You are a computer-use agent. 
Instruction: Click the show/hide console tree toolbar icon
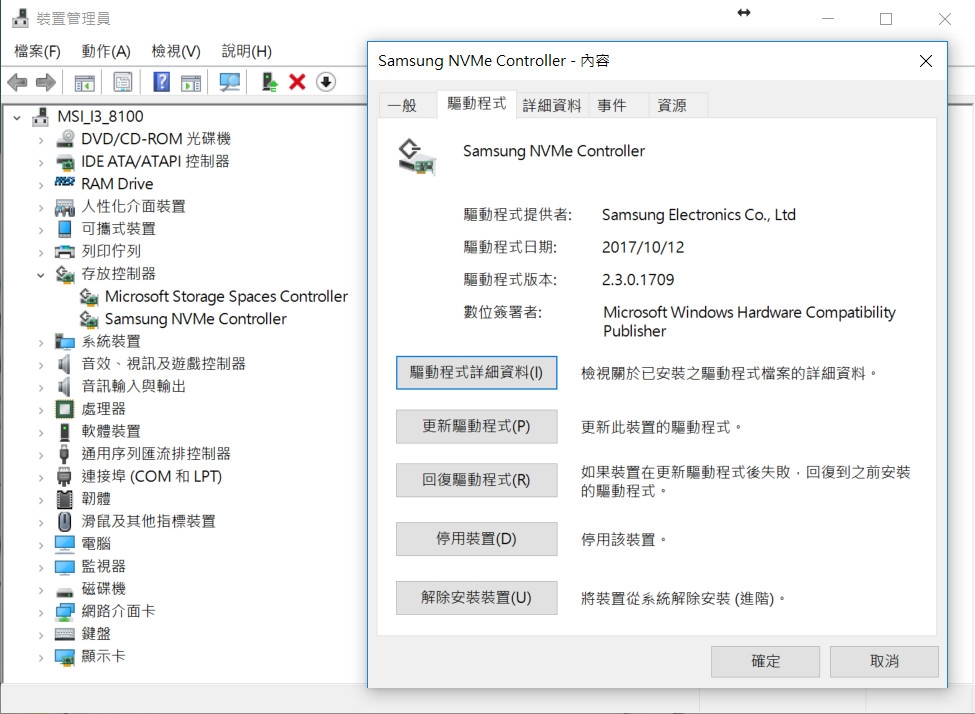pyautogui.click(x=85, y=82)
